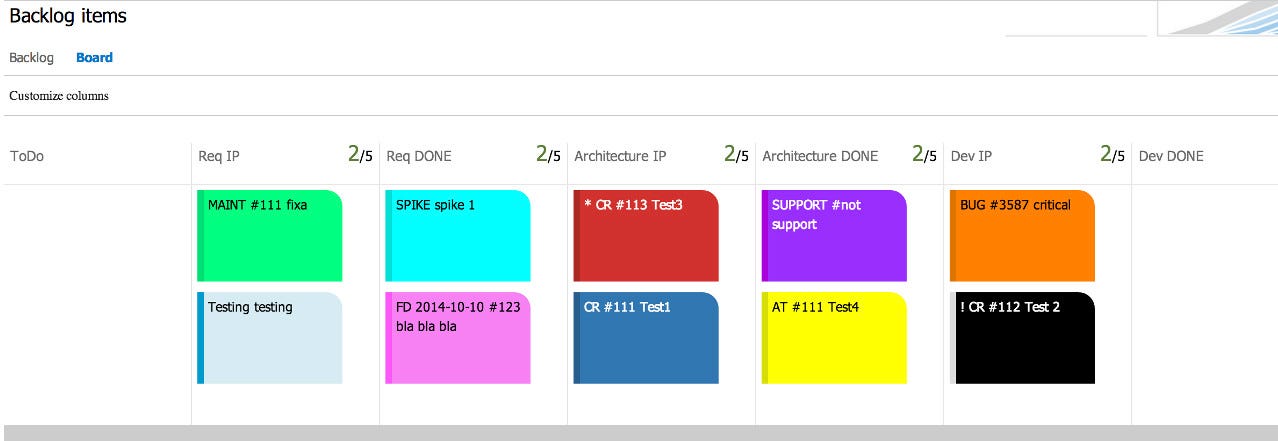Click the Dev DONE column header
This screenshot has width=1278, height=441.
[x=1171, y=156]
